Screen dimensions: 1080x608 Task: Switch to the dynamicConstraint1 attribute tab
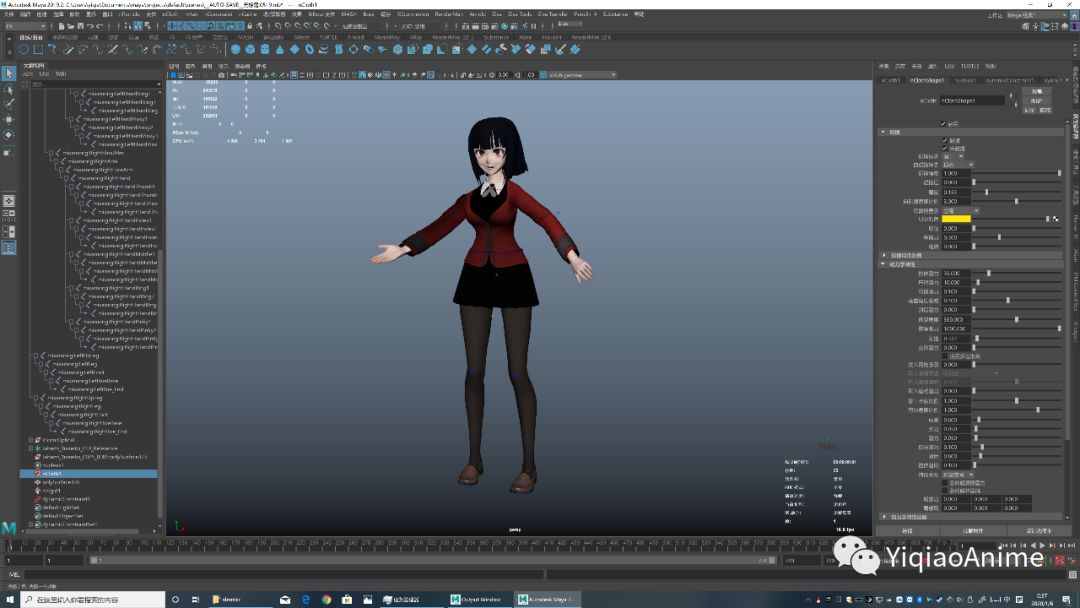point(1009,81)
